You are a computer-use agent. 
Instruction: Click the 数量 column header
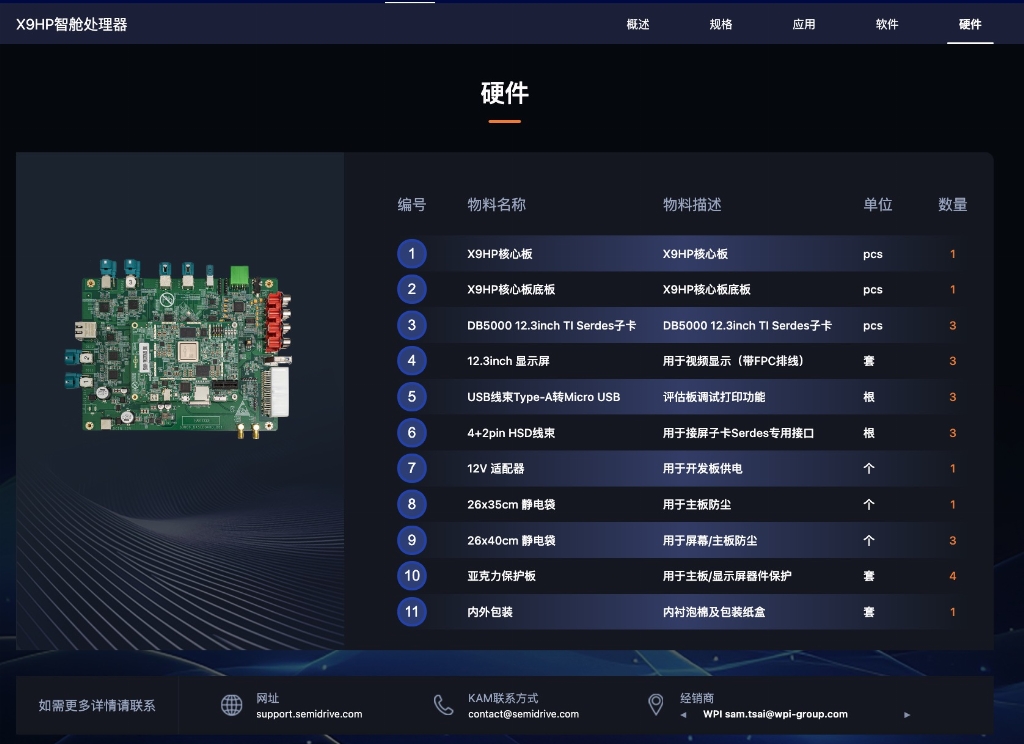point(953,204)
